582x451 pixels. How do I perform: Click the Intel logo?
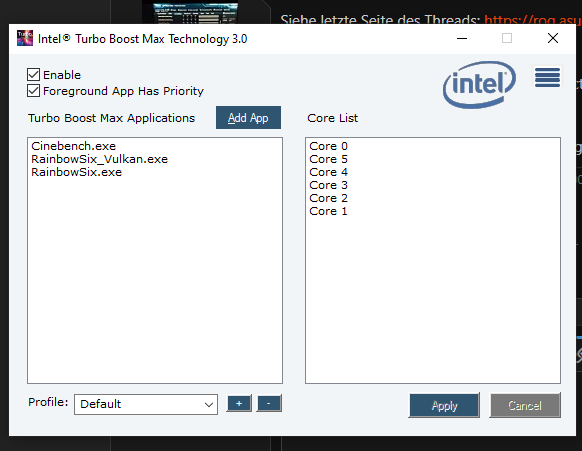479,85
